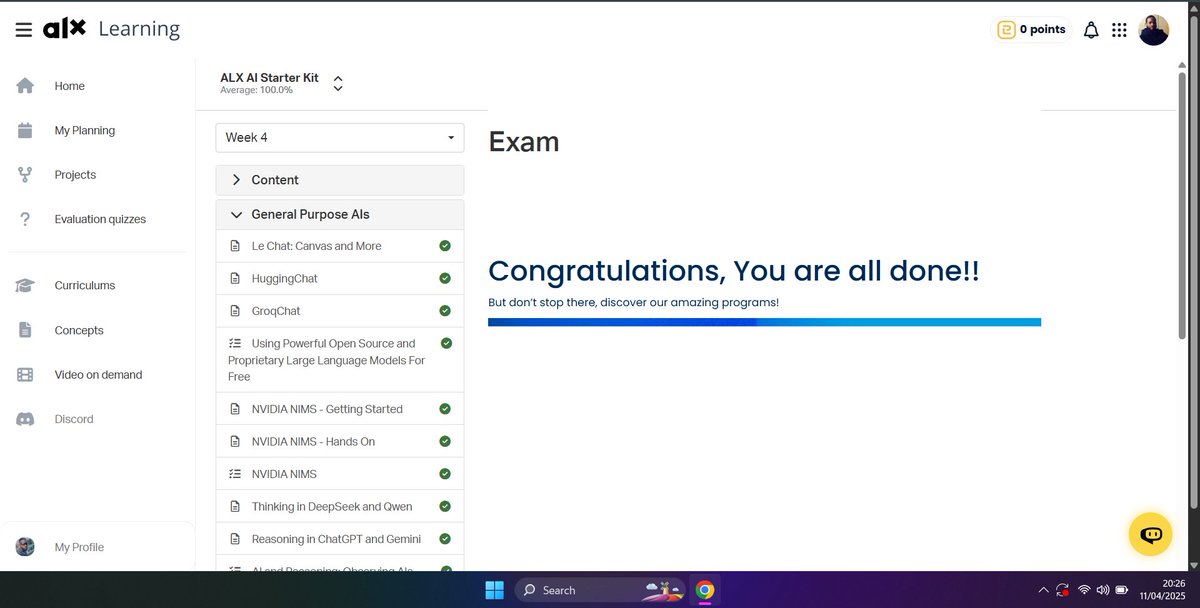1200x608 pixels.
Task: Click green checkmark beside Le Chat
Action: tap(445, 246)
